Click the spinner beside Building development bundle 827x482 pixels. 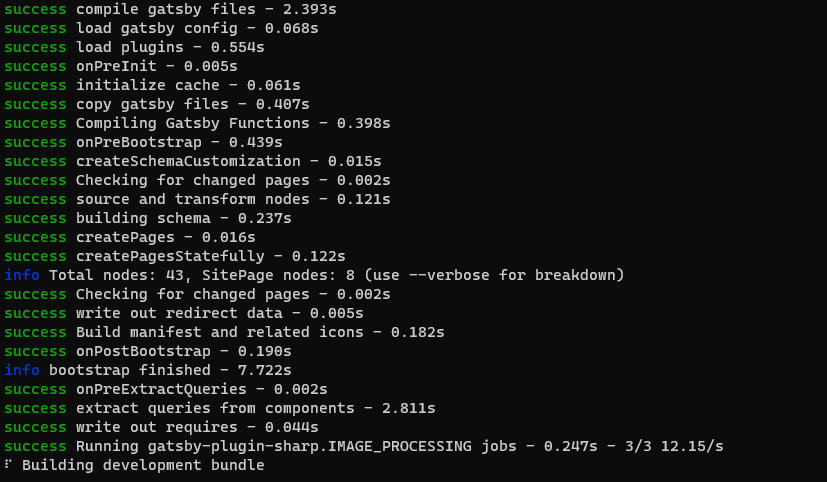coord(7,465)
